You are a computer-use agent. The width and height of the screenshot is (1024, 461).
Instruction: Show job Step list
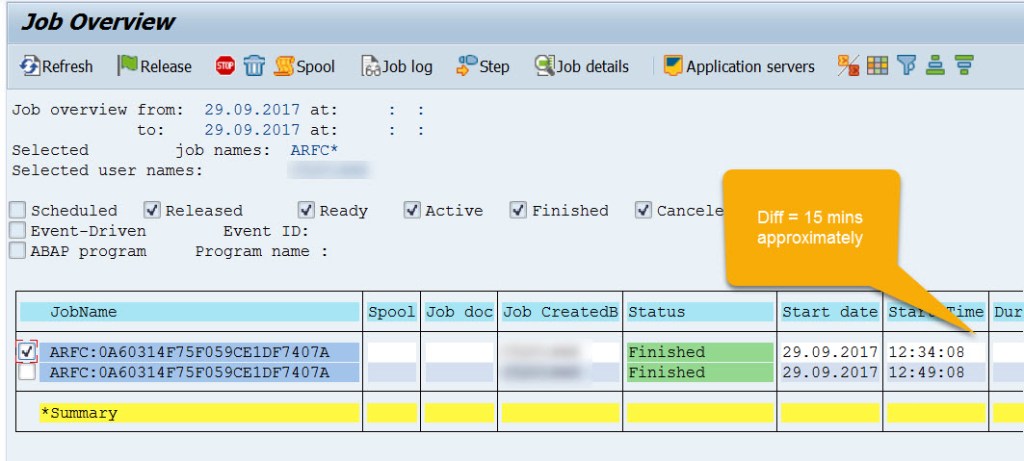(x=483, y=66)
